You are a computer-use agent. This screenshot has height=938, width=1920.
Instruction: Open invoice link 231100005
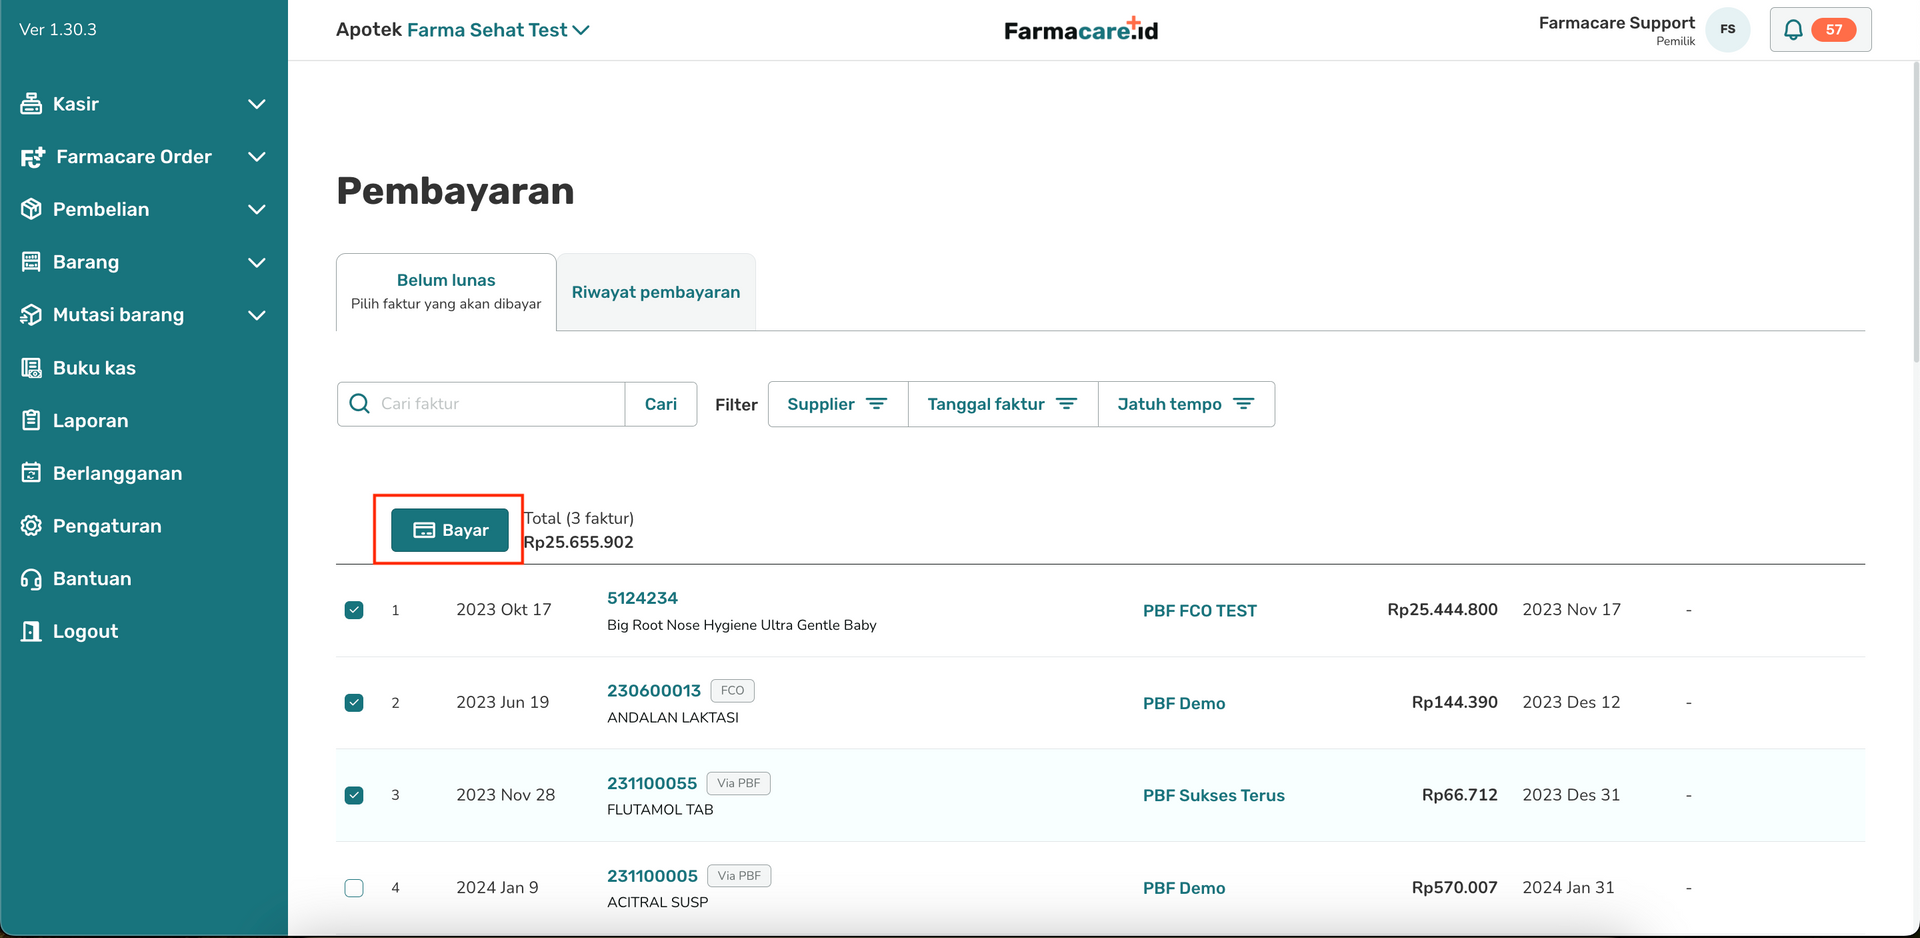click(652, 876)
